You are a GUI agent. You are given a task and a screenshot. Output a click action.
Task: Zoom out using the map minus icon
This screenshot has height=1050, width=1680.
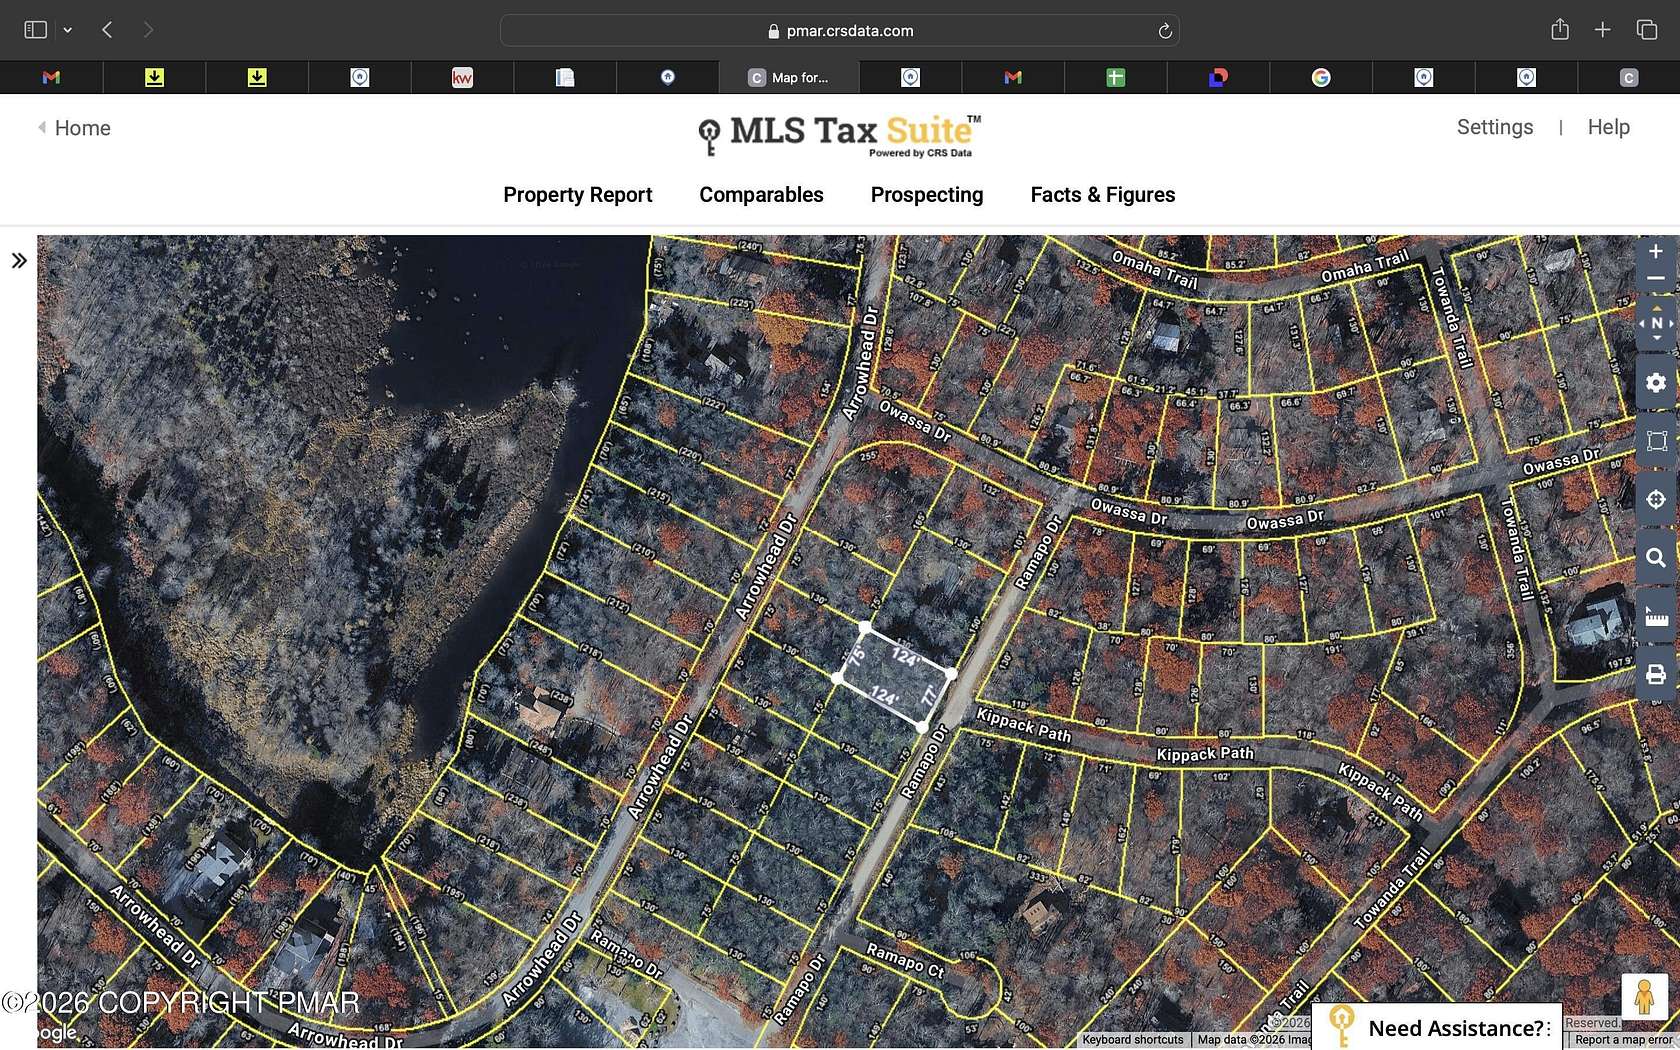(x=1656, y=279)
